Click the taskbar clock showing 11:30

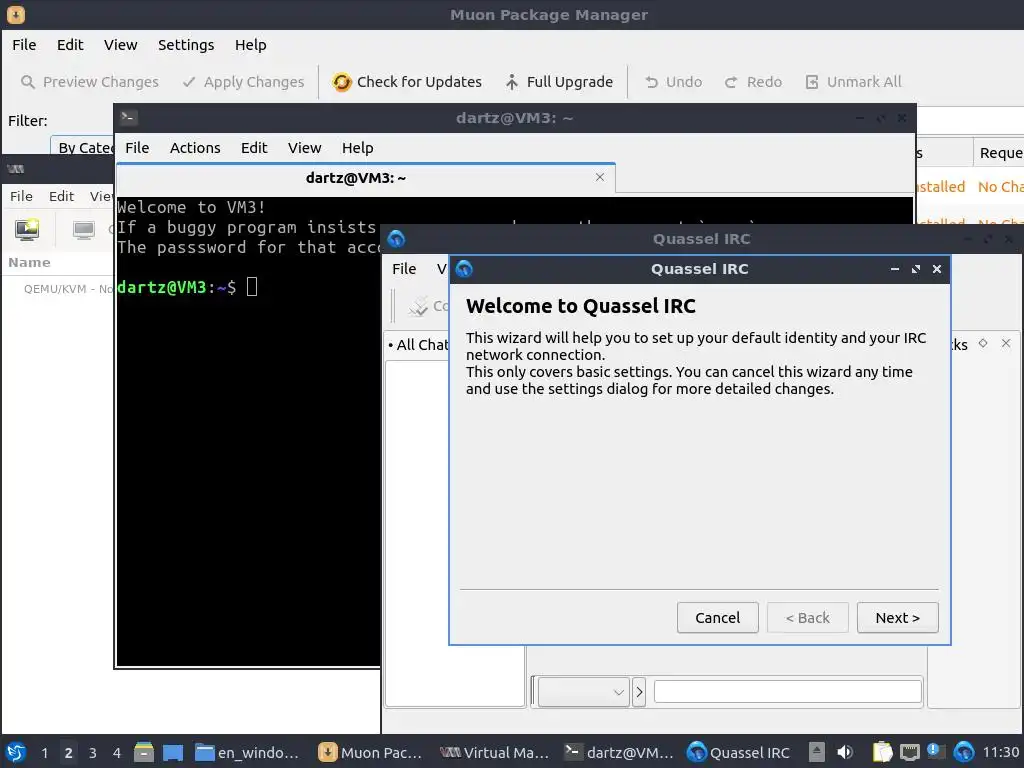click(1000, 752)
